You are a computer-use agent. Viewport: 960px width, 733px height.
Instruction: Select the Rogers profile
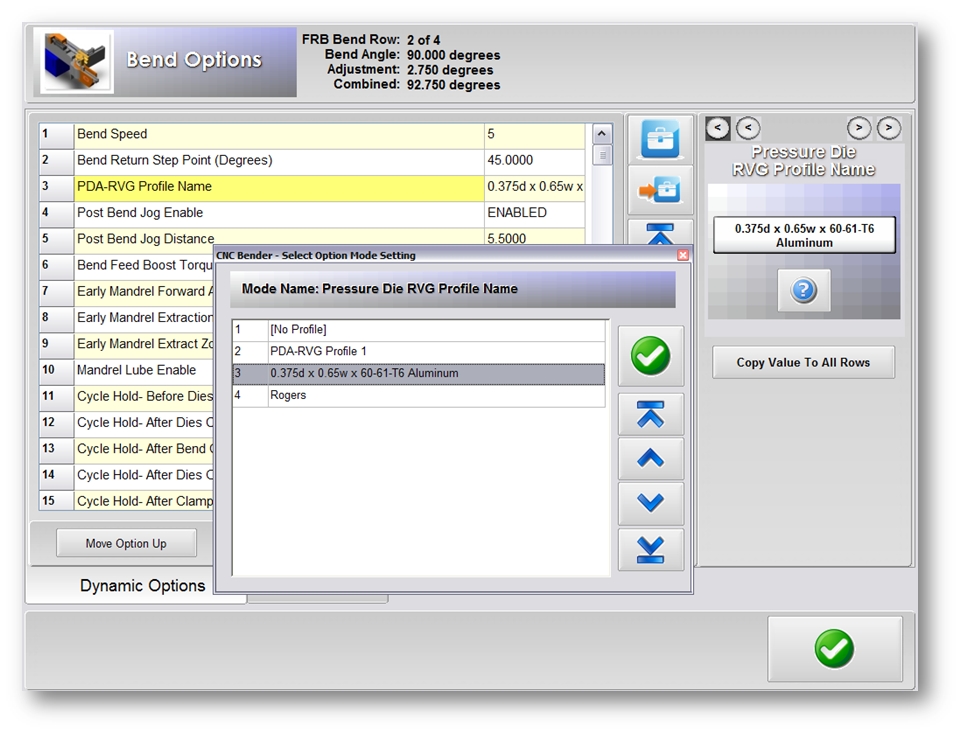(420, 396)
